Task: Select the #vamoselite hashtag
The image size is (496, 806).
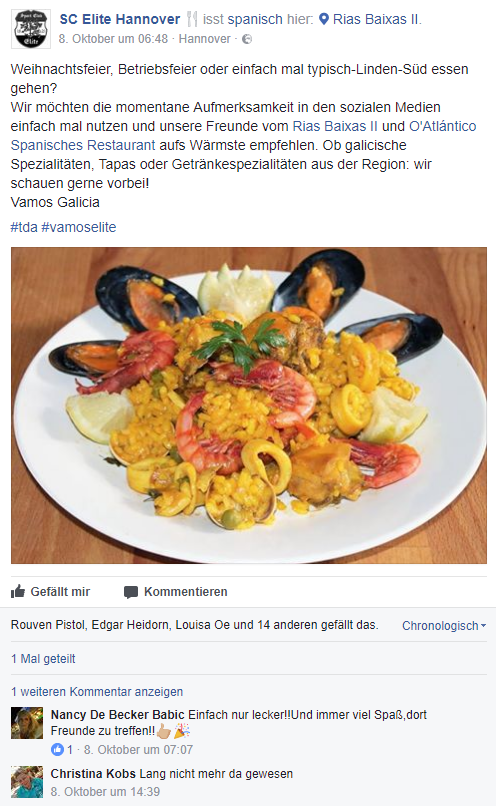Action: pos(79,227)
